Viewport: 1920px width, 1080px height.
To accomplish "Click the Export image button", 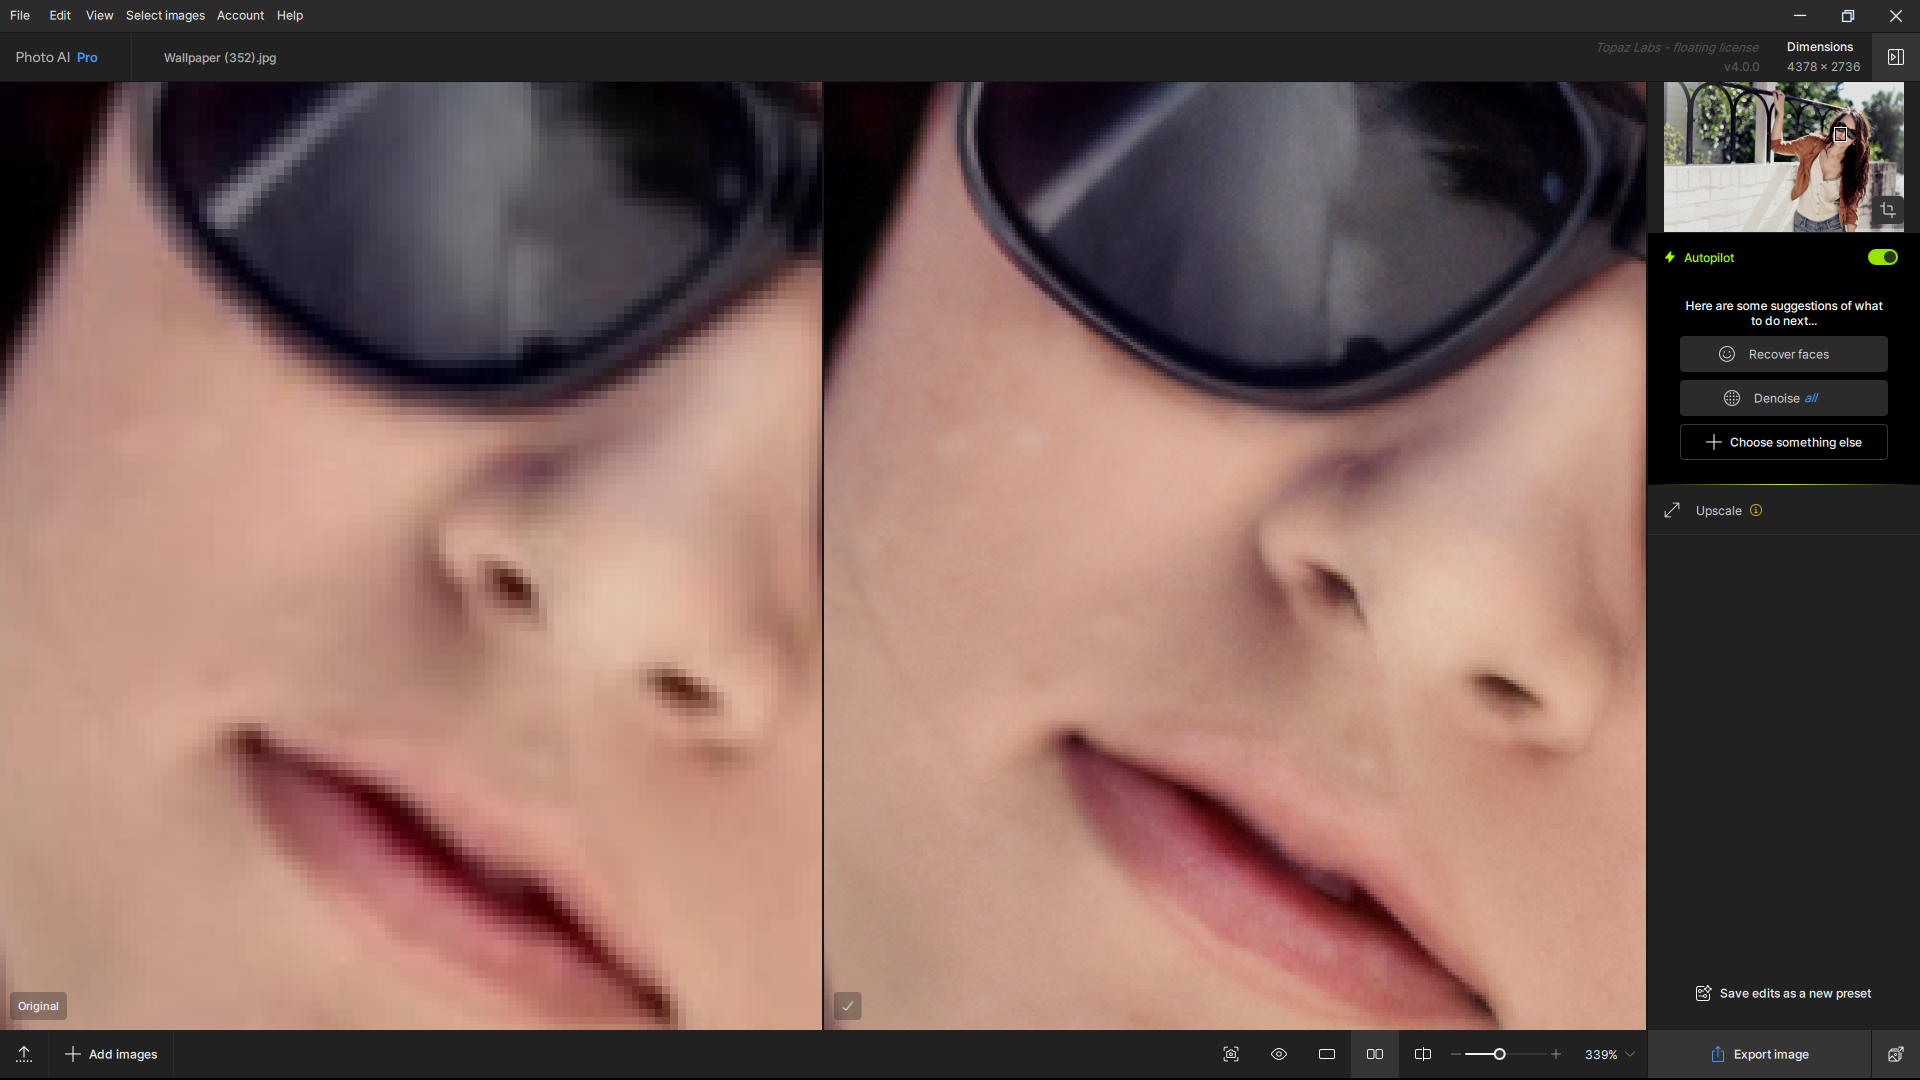I will point(1759,1054).
